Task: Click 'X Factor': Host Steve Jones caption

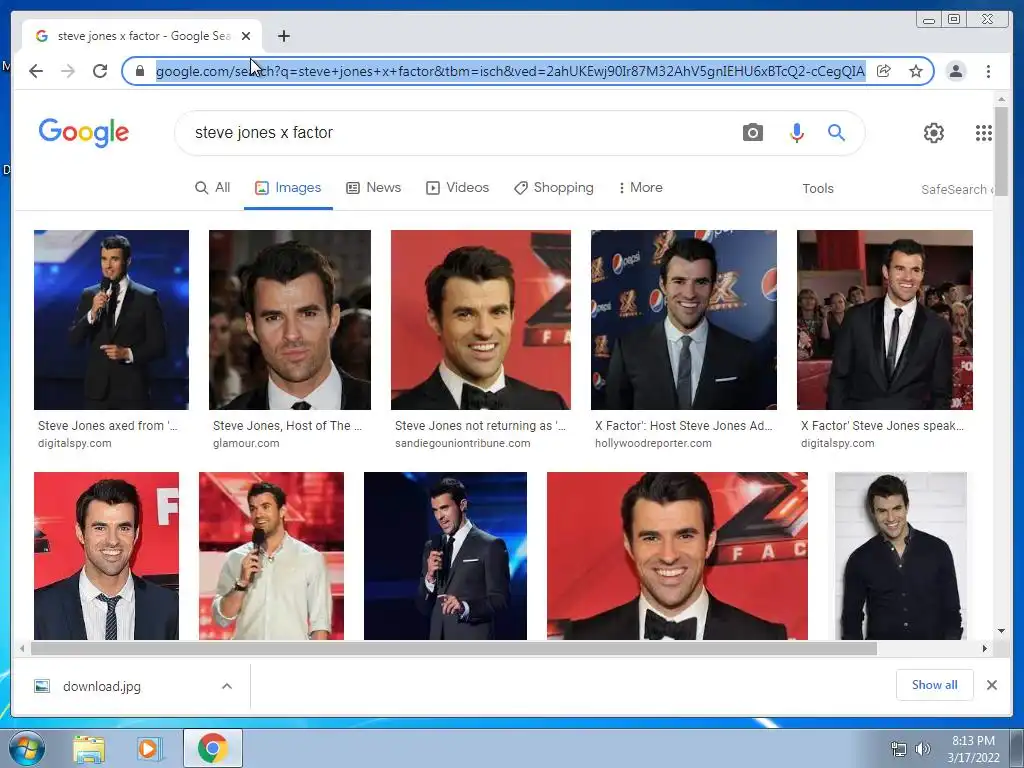Action: 683,426
